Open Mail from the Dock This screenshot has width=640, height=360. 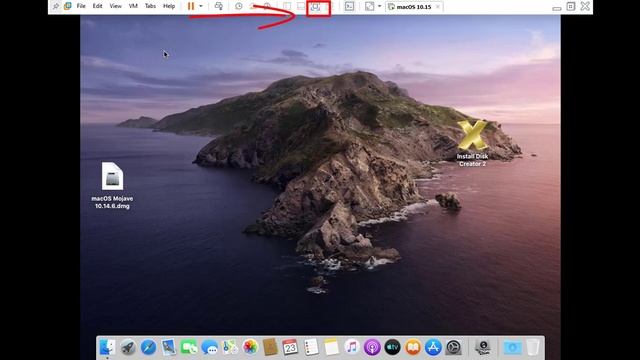coord(168,347)
